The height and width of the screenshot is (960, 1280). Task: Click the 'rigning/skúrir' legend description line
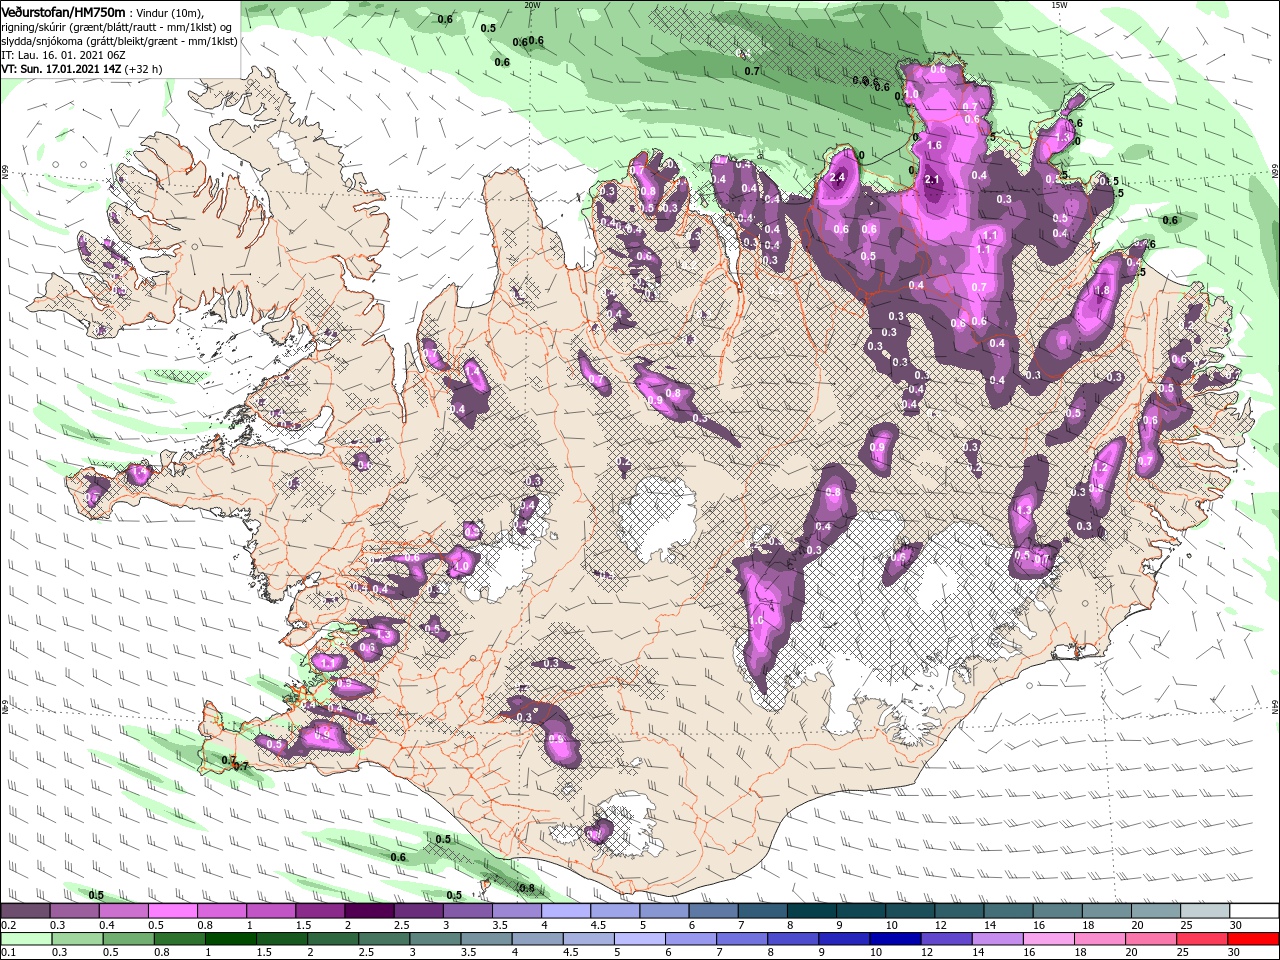coord(115,27)
